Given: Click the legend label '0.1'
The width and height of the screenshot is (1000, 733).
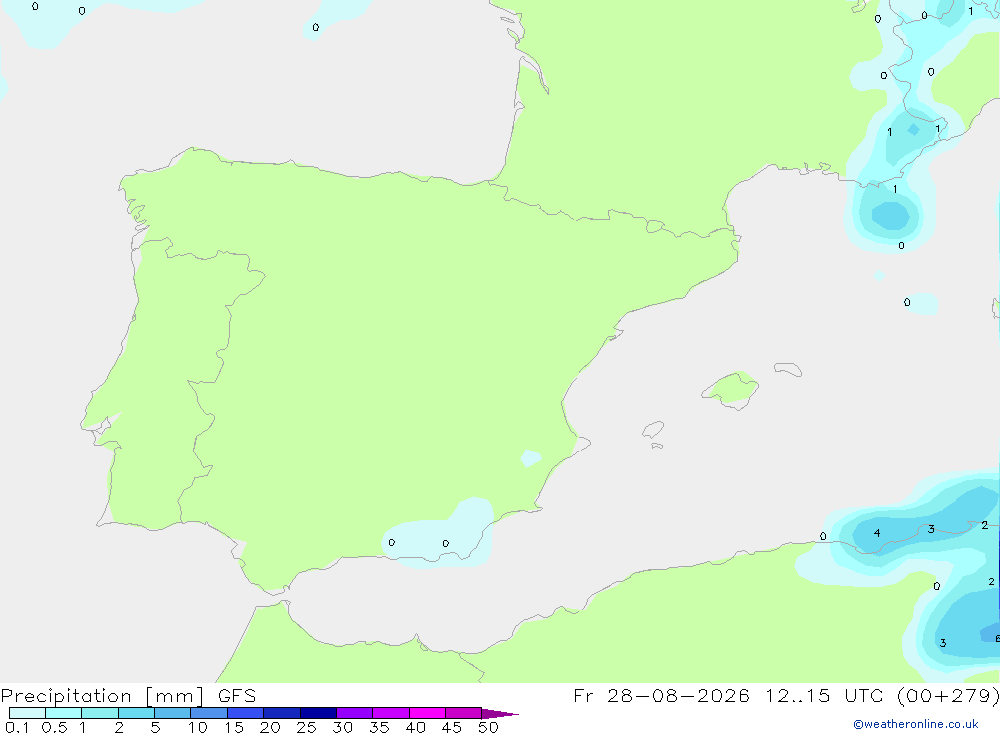Looking at the screenshot, I should [17, 727].
